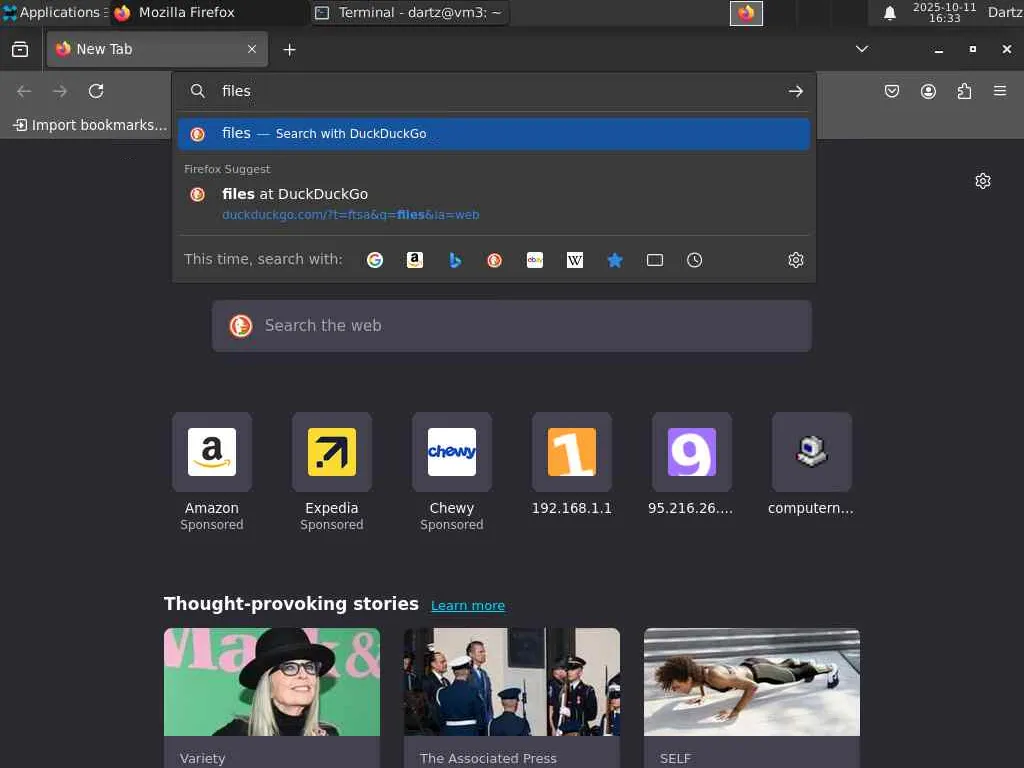Search history via clock icon
Image resolution: width=1024 pixels, height=768 pixels.
pyautogui.click(x=694, y=260)
